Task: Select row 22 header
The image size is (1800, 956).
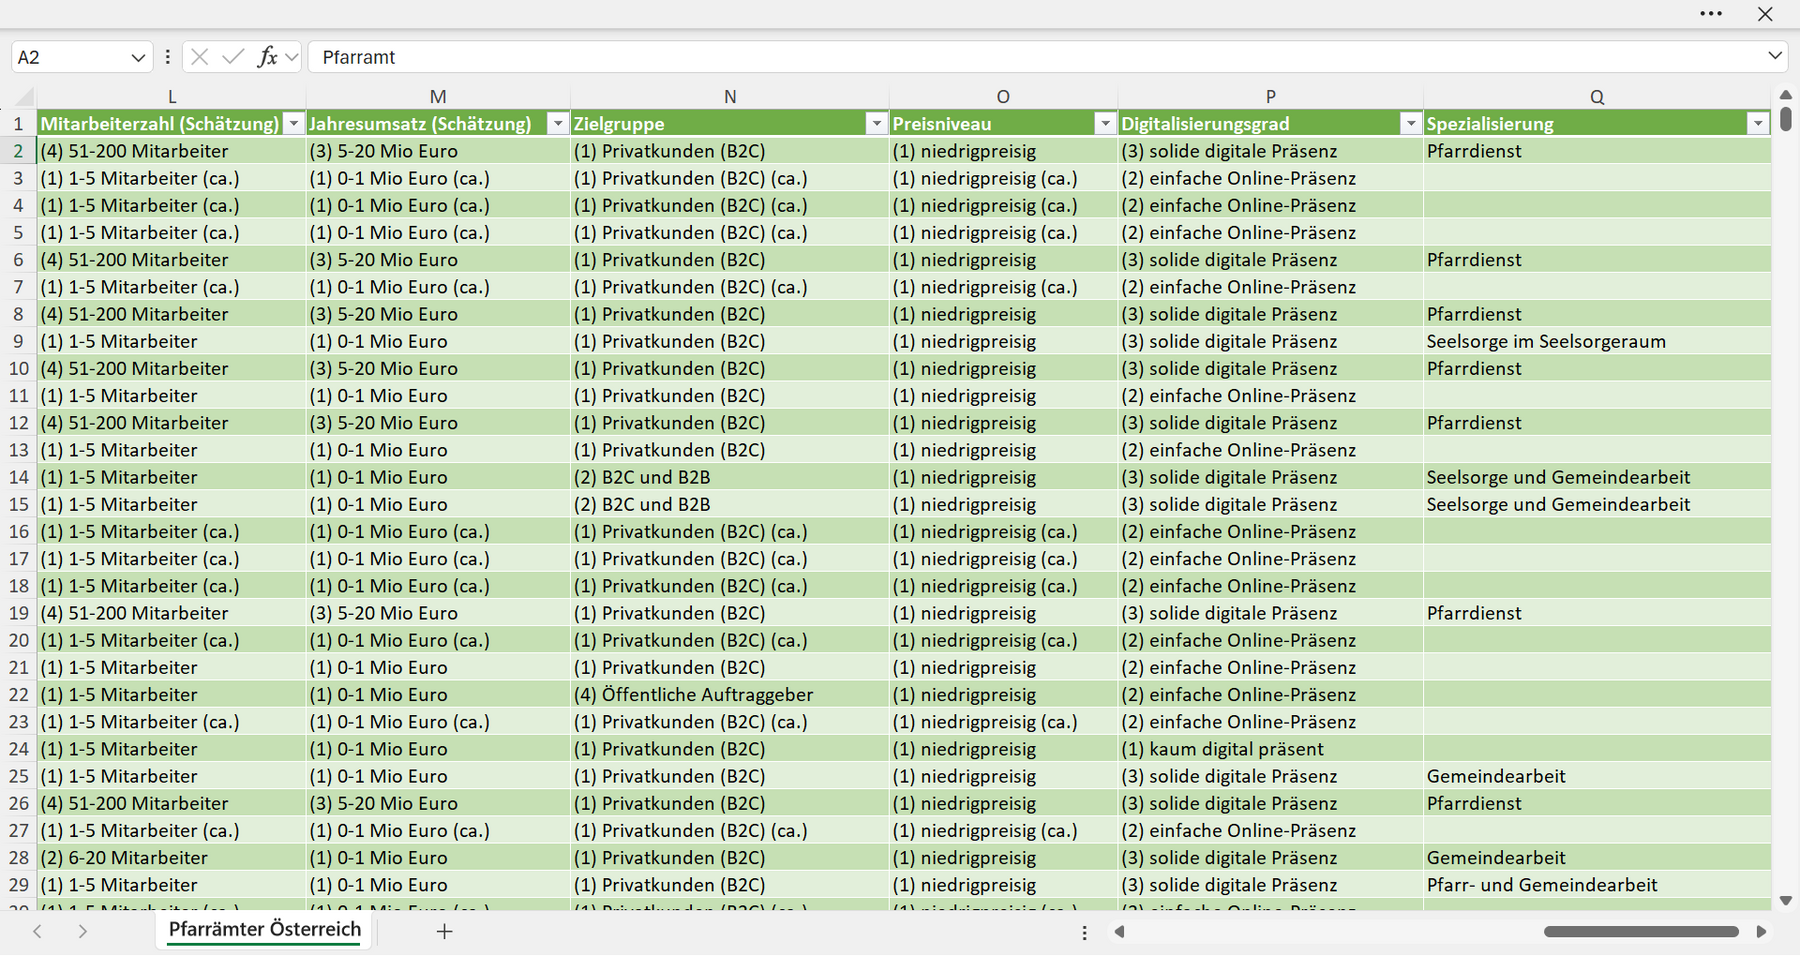Action: click(x=18, y=695)
